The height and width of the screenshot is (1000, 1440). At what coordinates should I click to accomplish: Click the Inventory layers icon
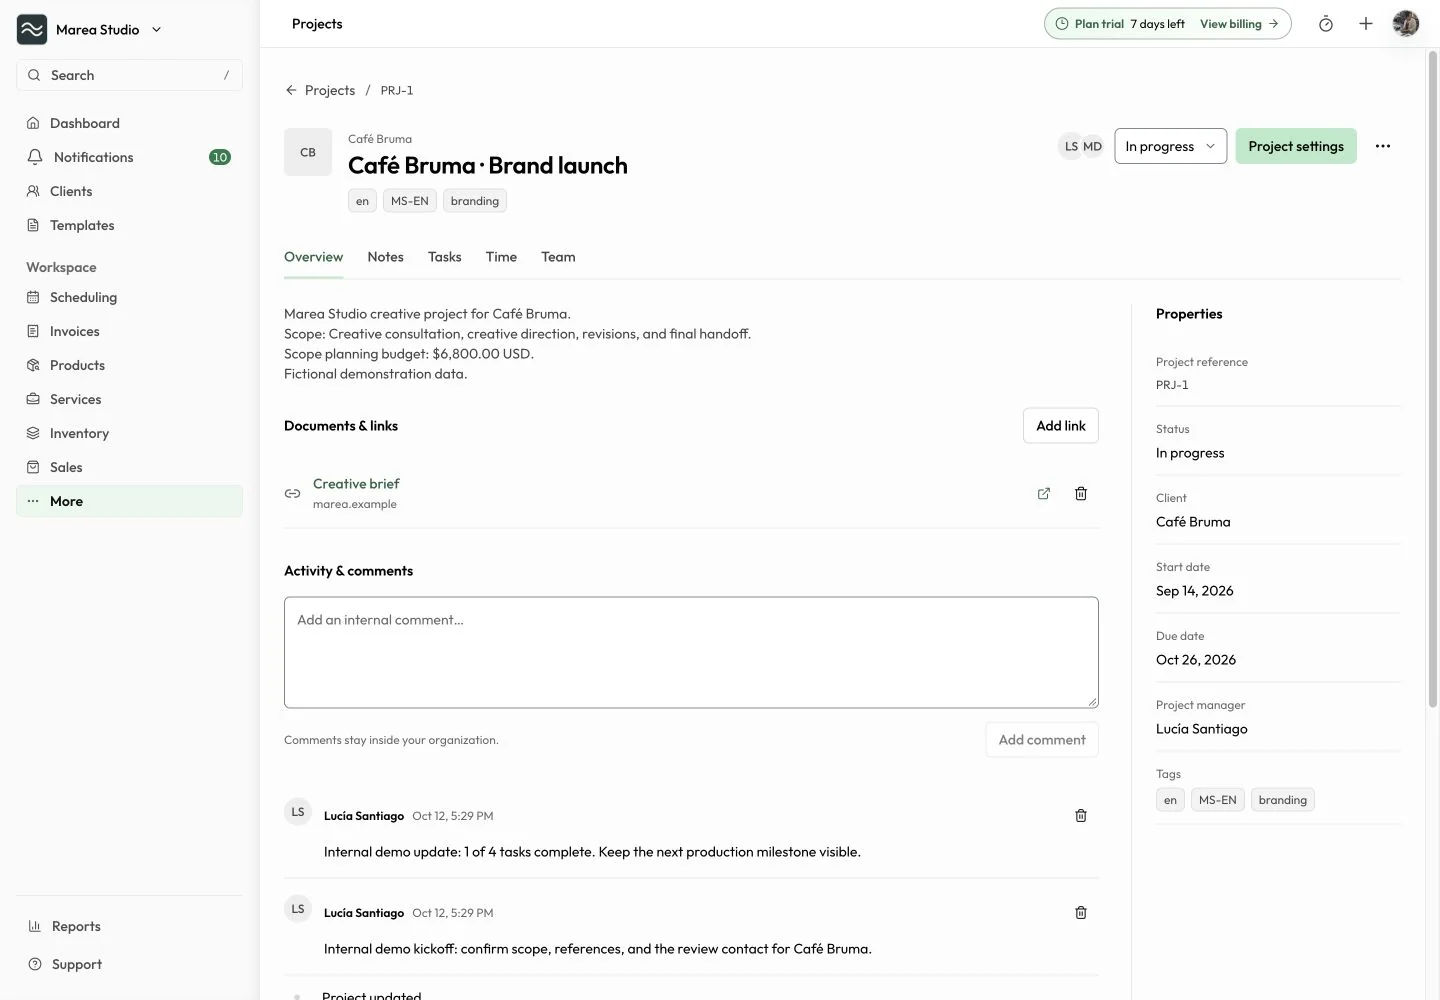(33, 433)
